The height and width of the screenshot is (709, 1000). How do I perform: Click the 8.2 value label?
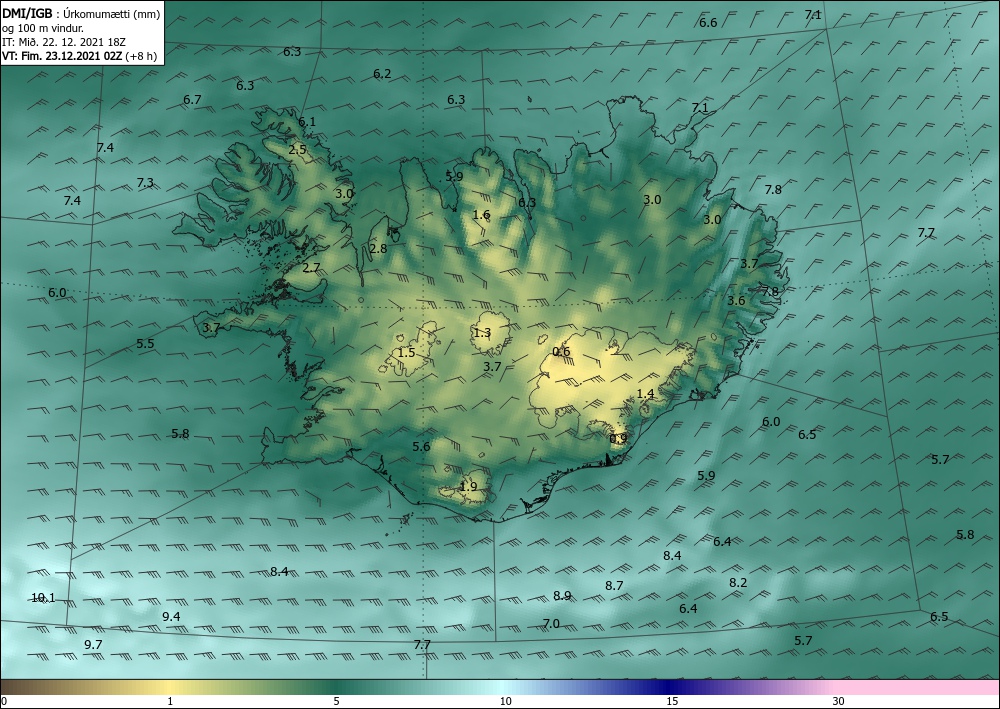[x=738, y=583]
